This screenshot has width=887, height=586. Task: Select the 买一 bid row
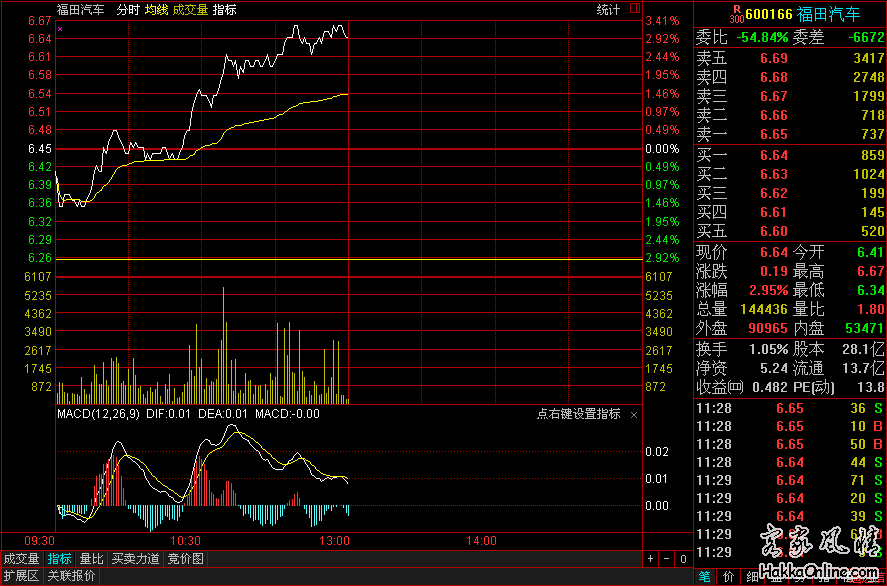790,156
